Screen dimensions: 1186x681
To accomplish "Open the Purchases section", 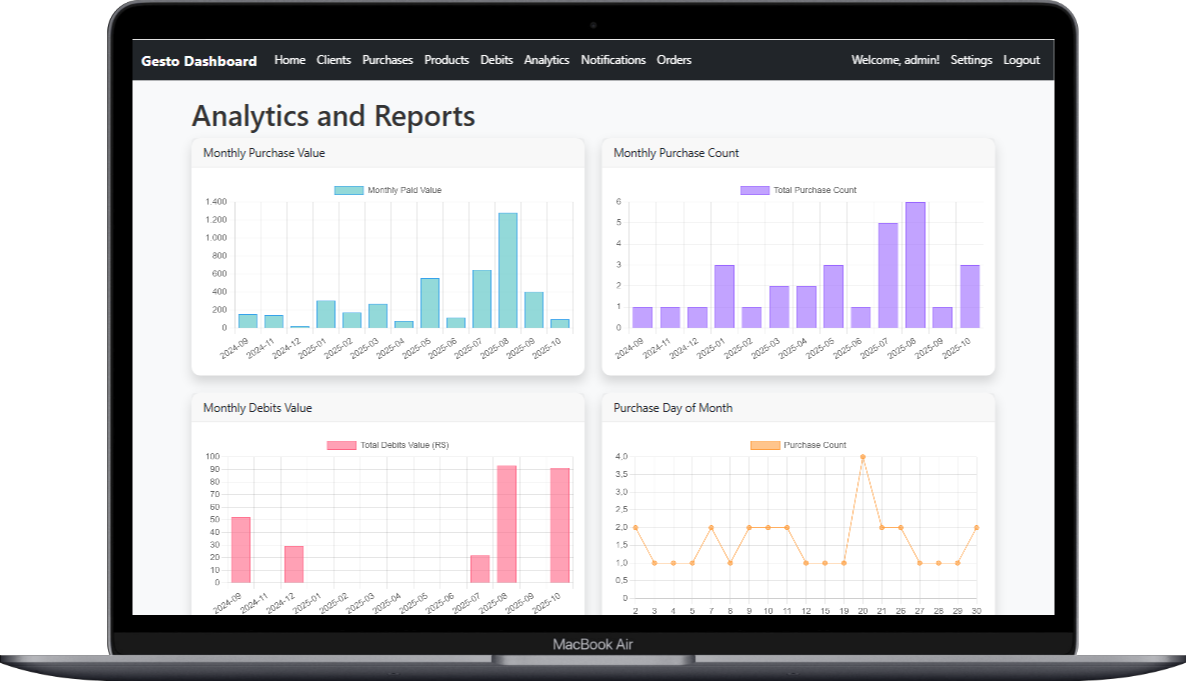I will (x=387, y=60).
